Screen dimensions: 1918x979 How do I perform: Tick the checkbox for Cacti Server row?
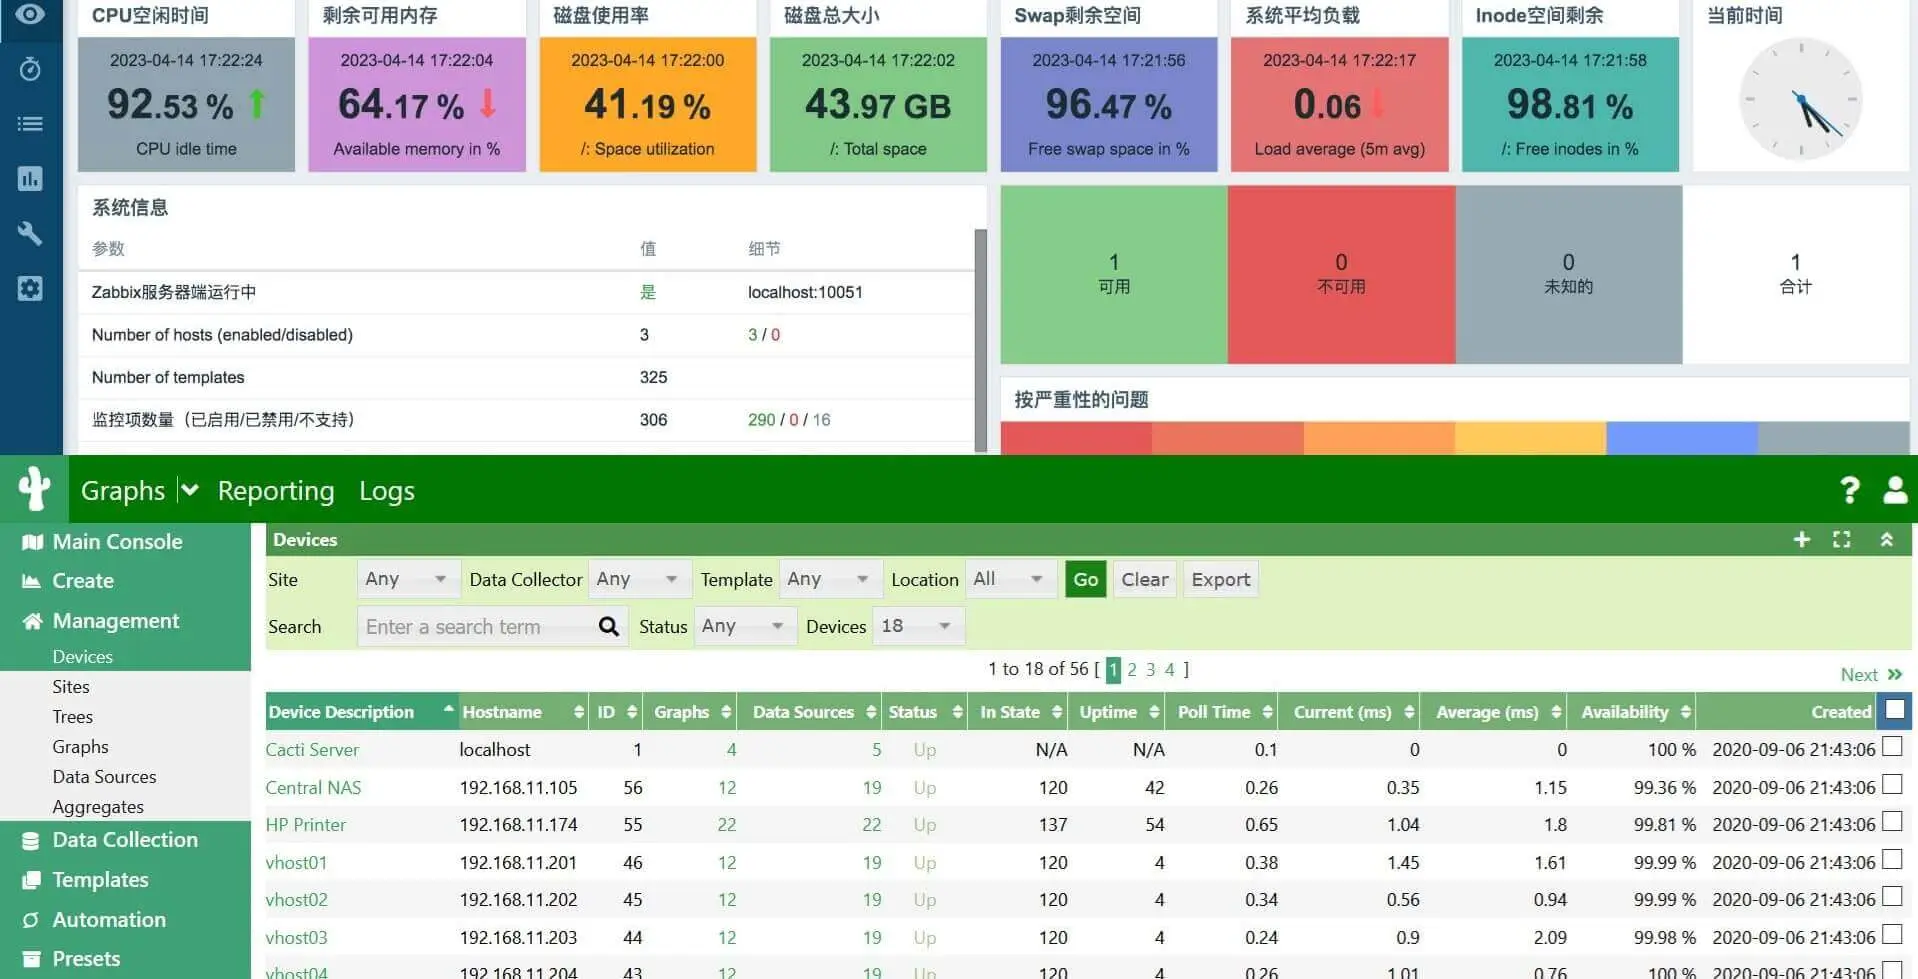1891,747
